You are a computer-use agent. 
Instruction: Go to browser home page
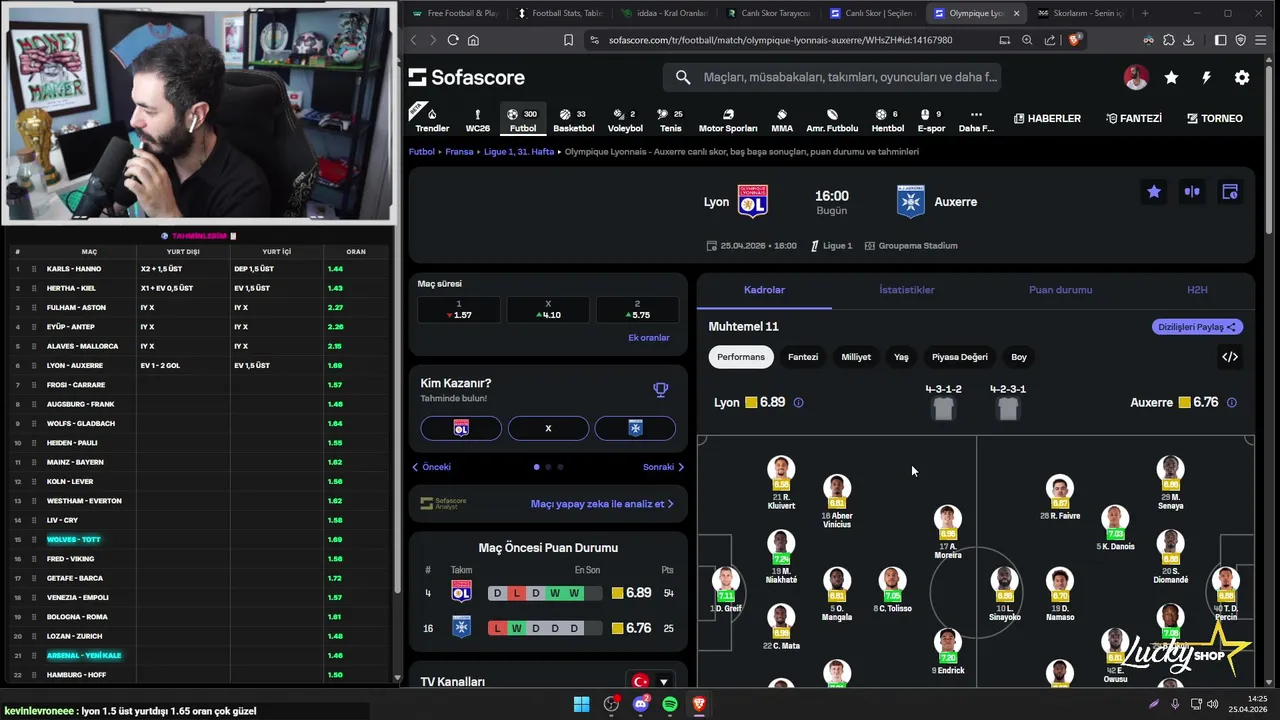(x=473, y=40)
